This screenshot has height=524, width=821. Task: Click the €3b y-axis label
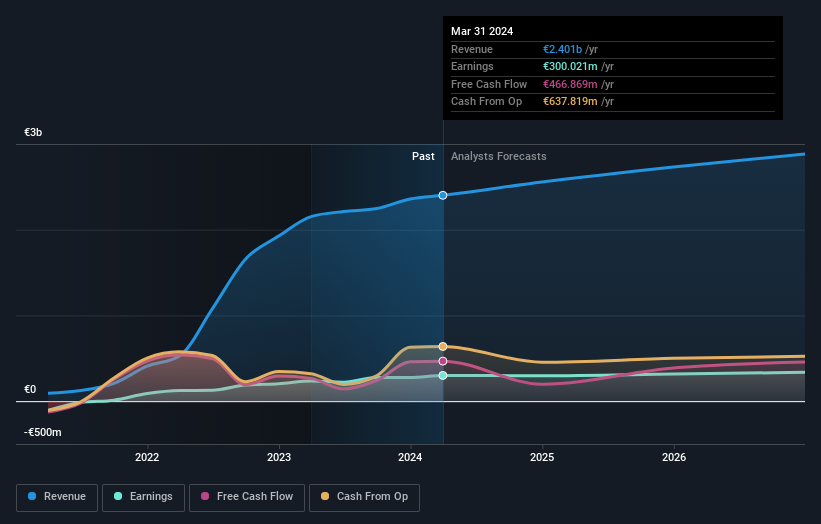[x=33, y=132]
